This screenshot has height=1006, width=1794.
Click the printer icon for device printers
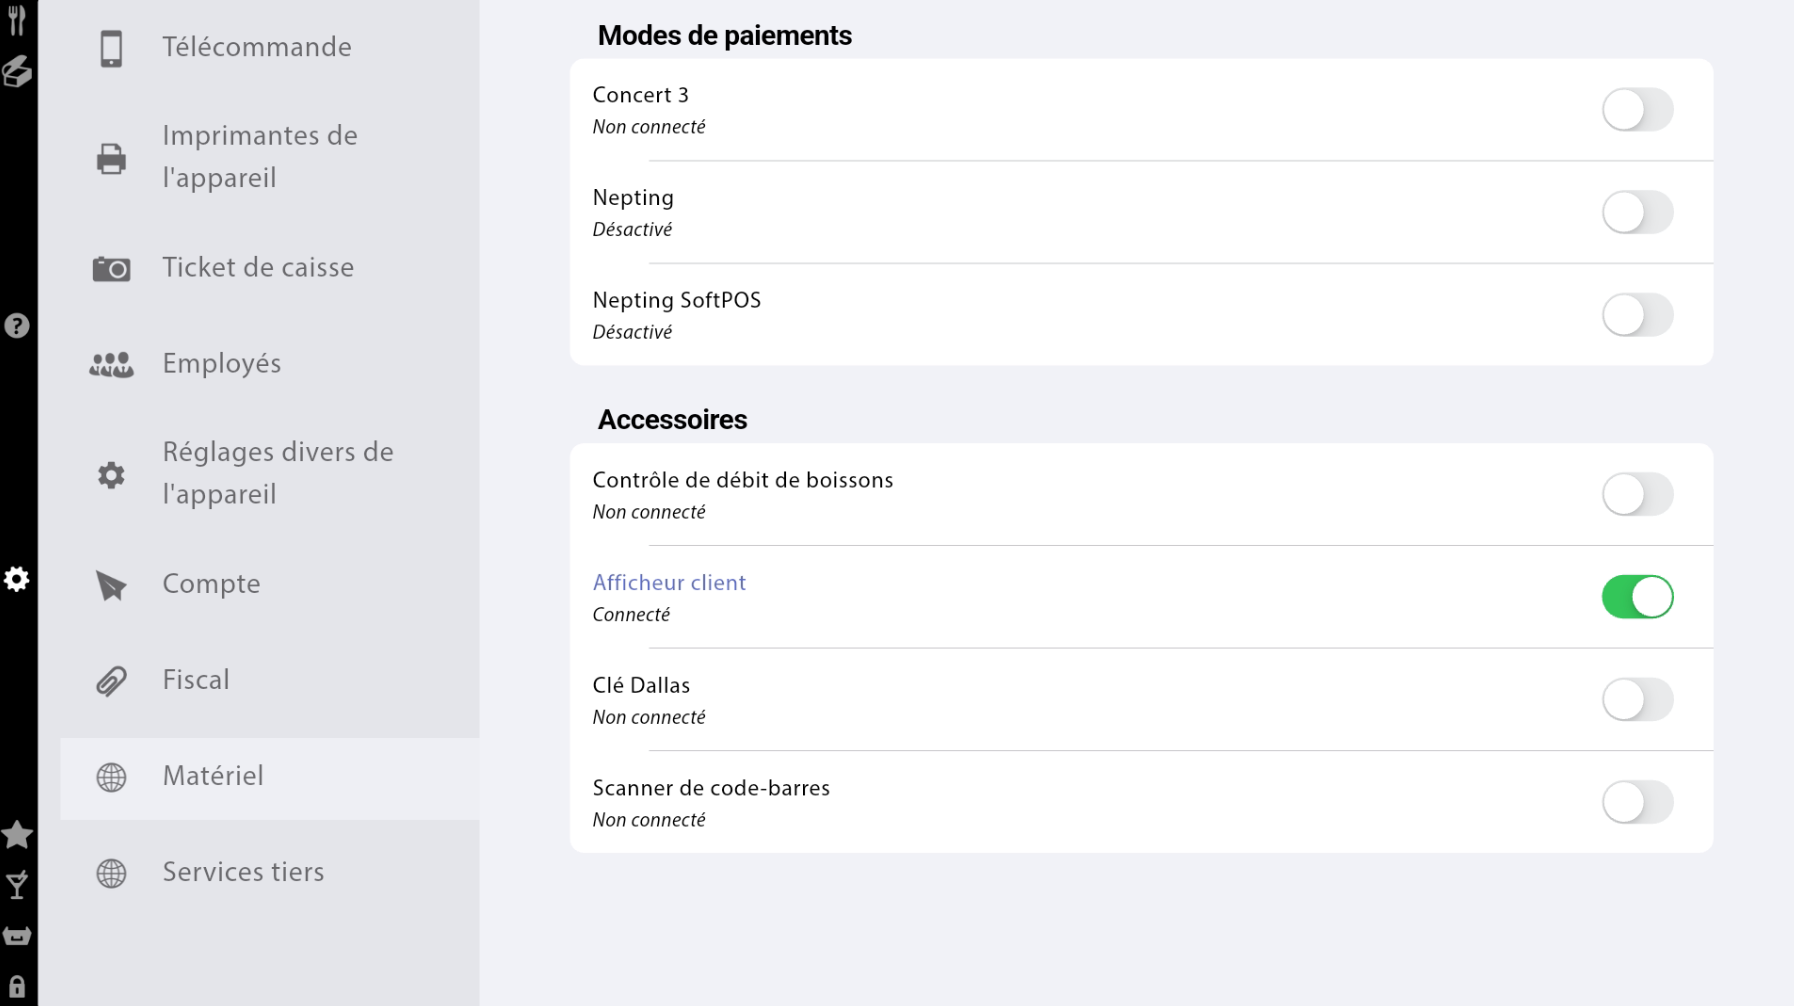[111, 158]
